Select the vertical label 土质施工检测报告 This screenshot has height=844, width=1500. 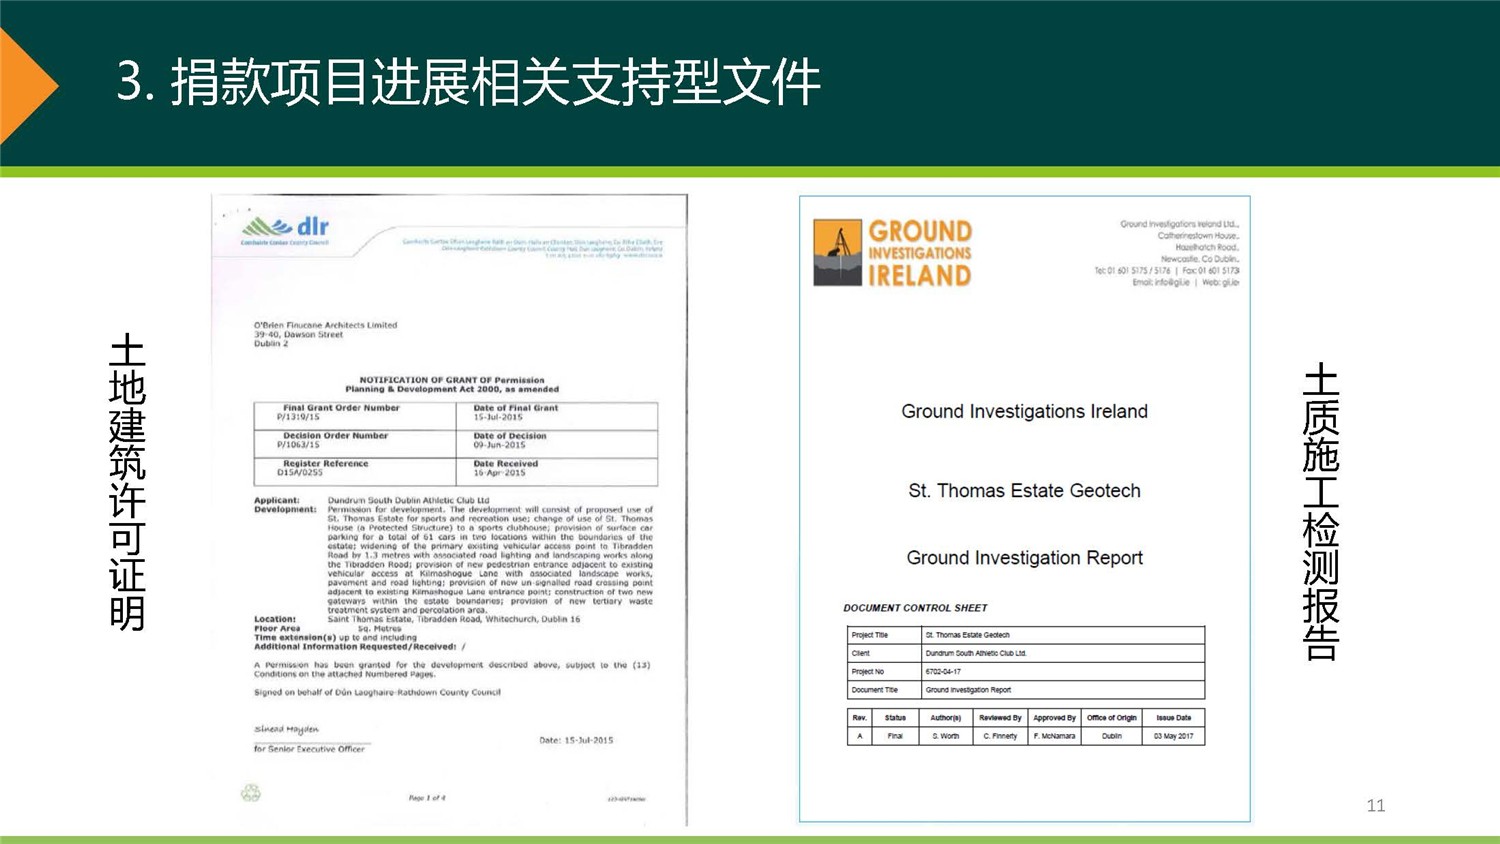point(1320,511)
